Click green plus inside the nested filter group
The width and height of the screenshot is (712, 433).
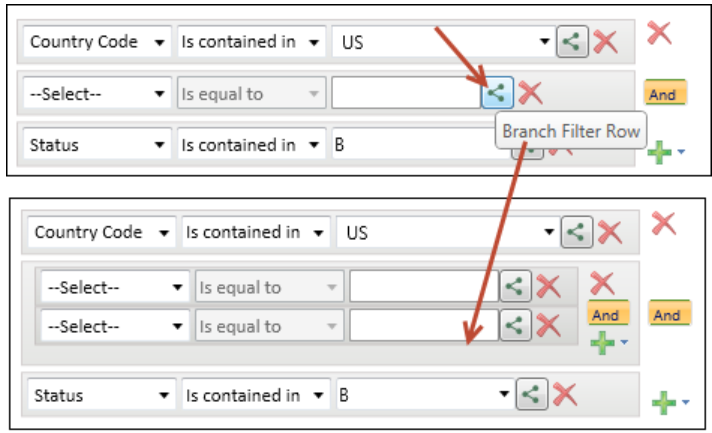coord(602,343)
